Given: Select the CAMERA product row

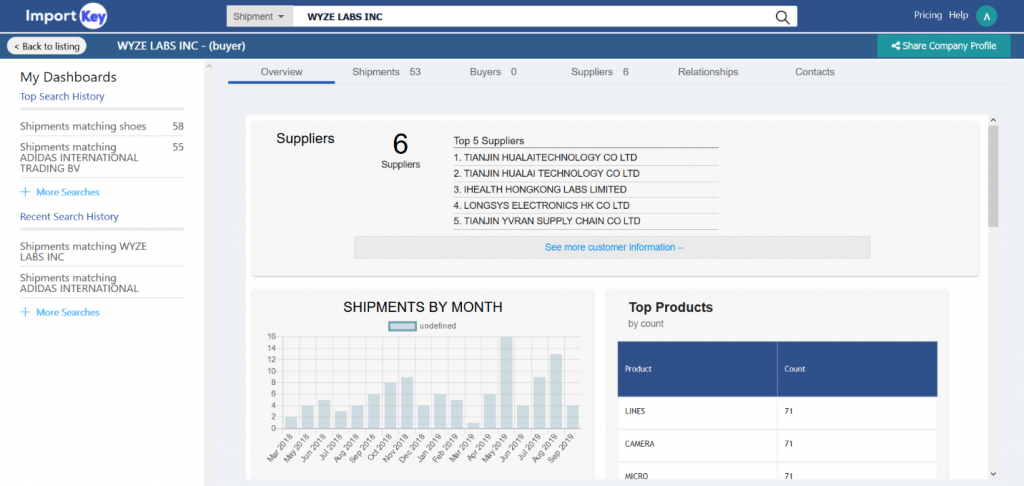Looking at the screenshot, I should 778,444.
